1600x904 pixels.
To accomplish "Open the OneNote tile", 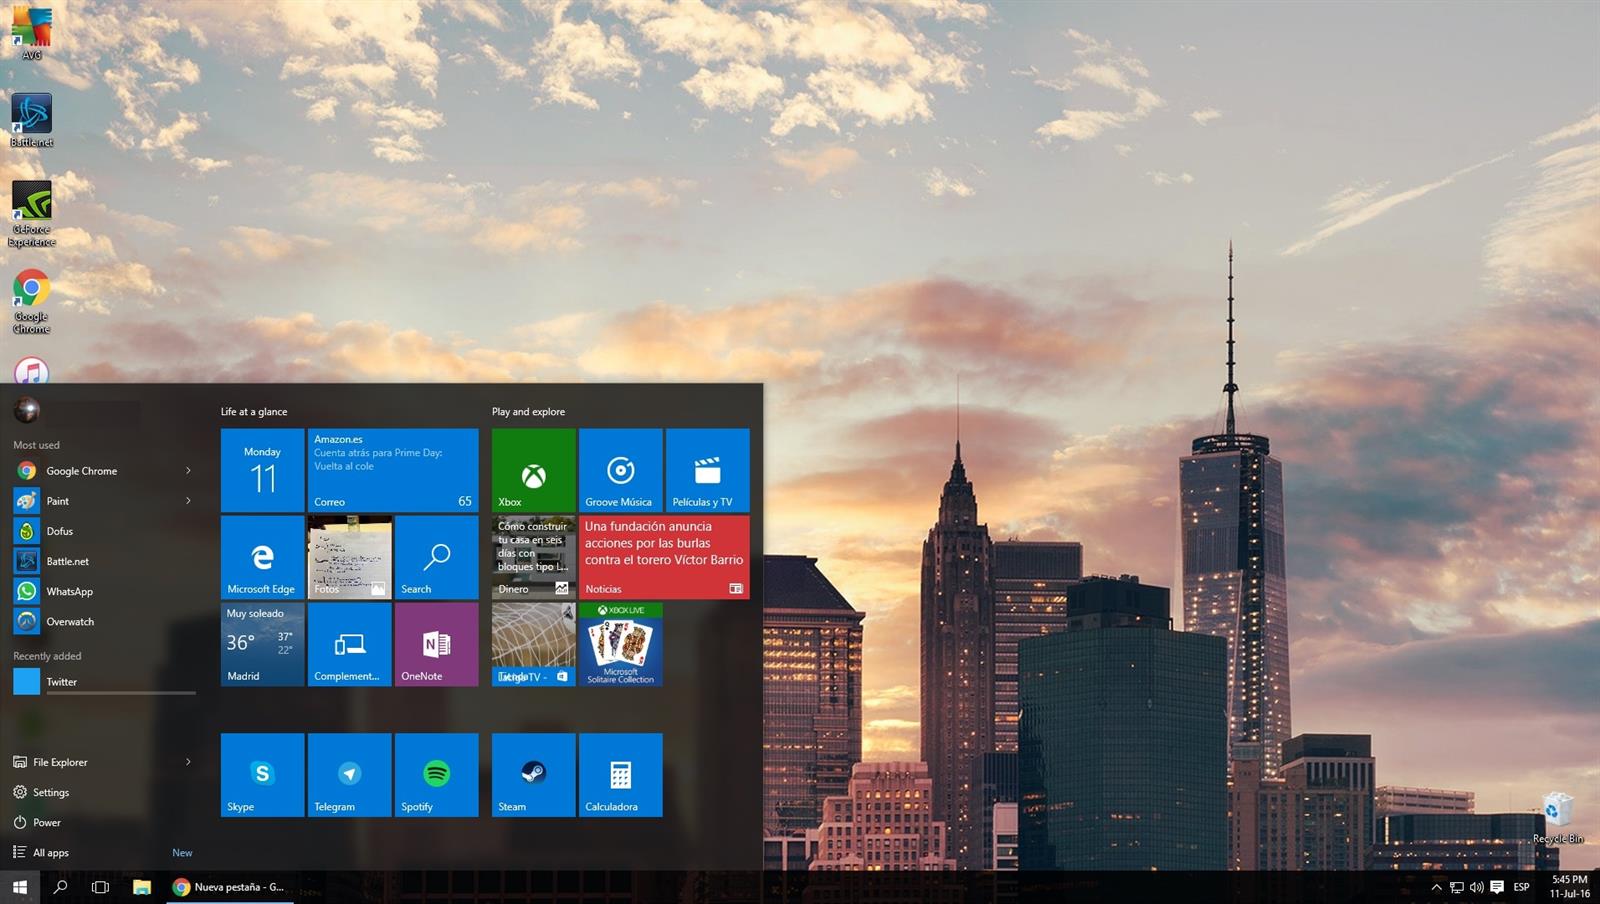I will pyautogui.click(x=436, y=644).
